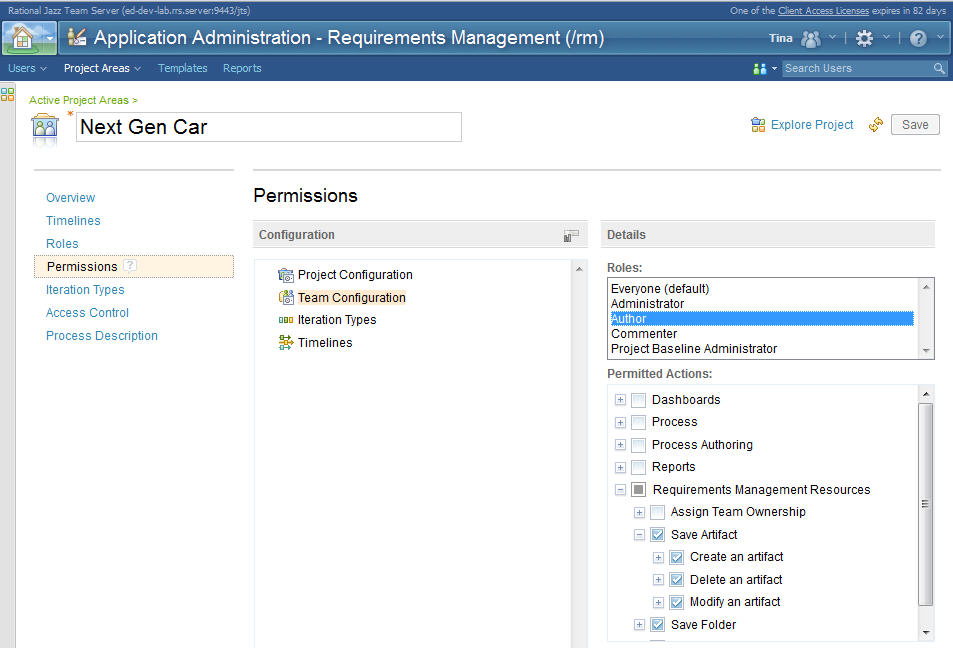
Task: Open the settings gear menu
Action: click(x=866, y=37)
